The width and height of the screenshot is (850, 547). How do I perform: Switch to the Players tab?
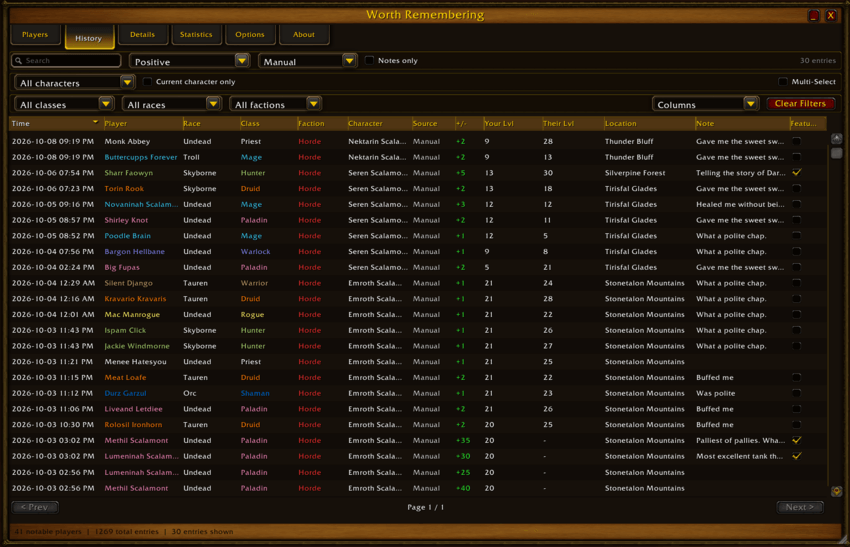pos(35,35)
